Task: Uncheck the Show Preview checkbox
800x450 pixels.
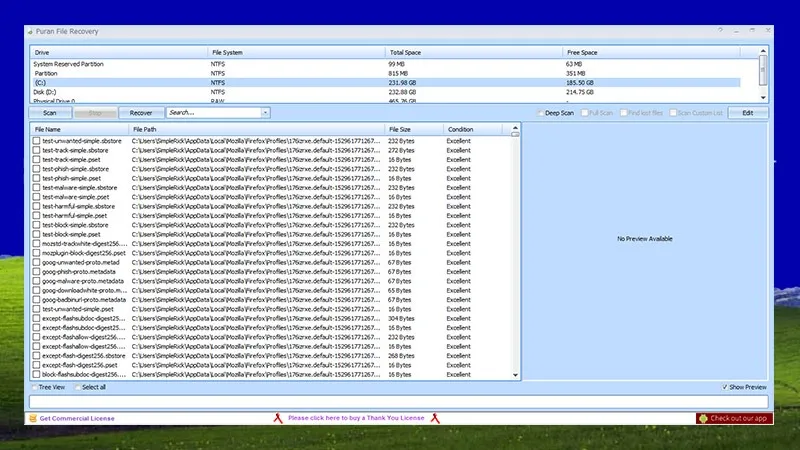Action: 725,387
